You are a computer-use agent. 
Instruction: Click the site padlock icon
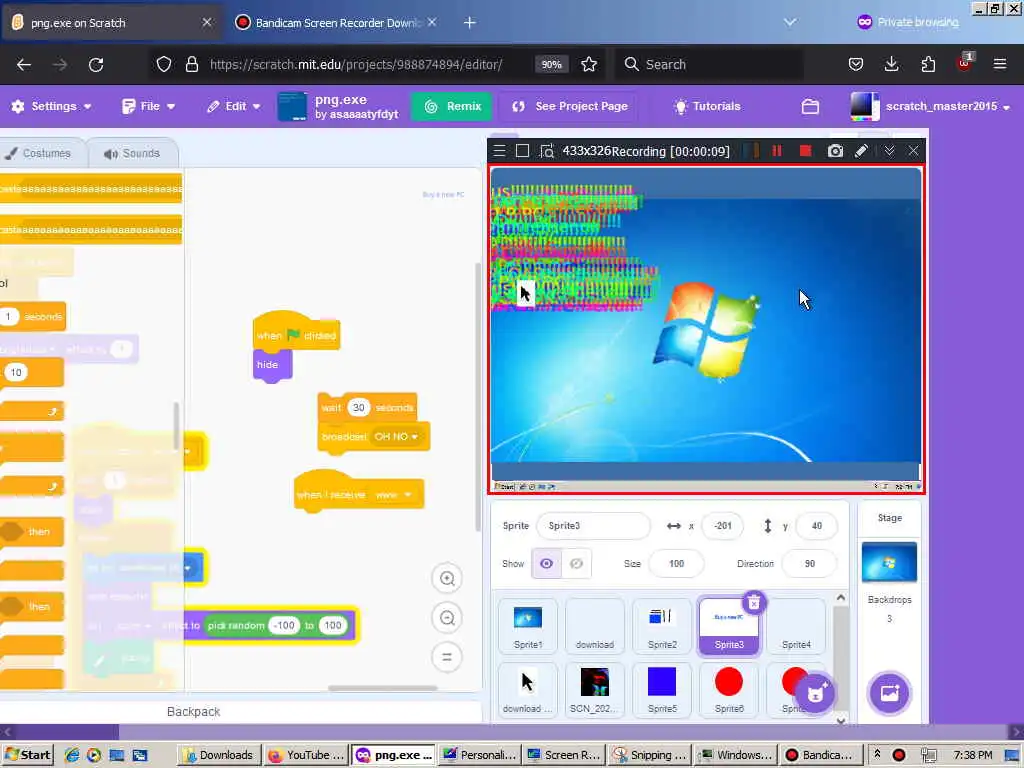click(x=191, y=64)
